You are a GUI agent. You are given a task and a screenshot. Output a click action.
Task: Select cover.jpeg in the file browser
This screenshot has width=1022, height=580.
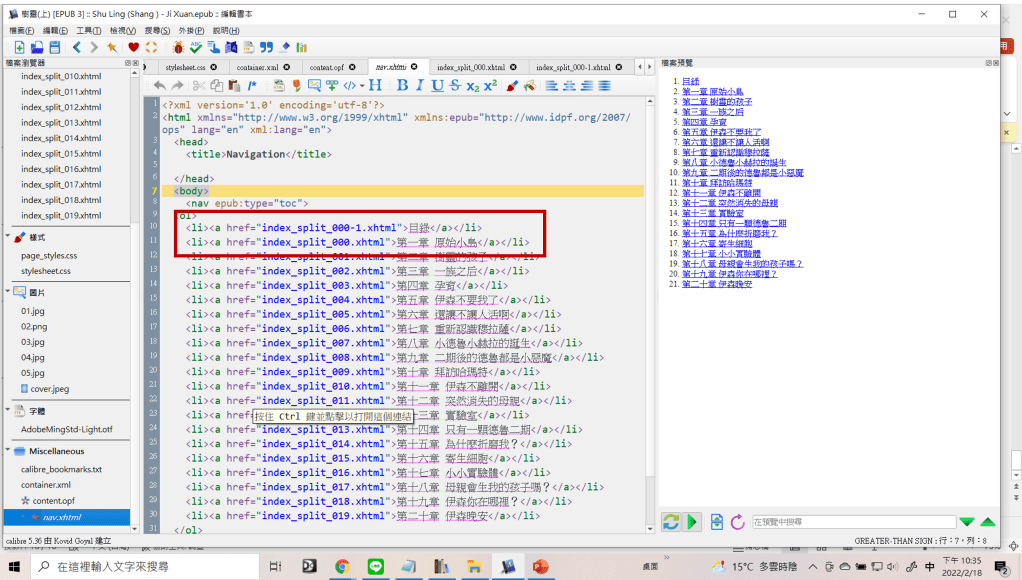click(49, 389)
